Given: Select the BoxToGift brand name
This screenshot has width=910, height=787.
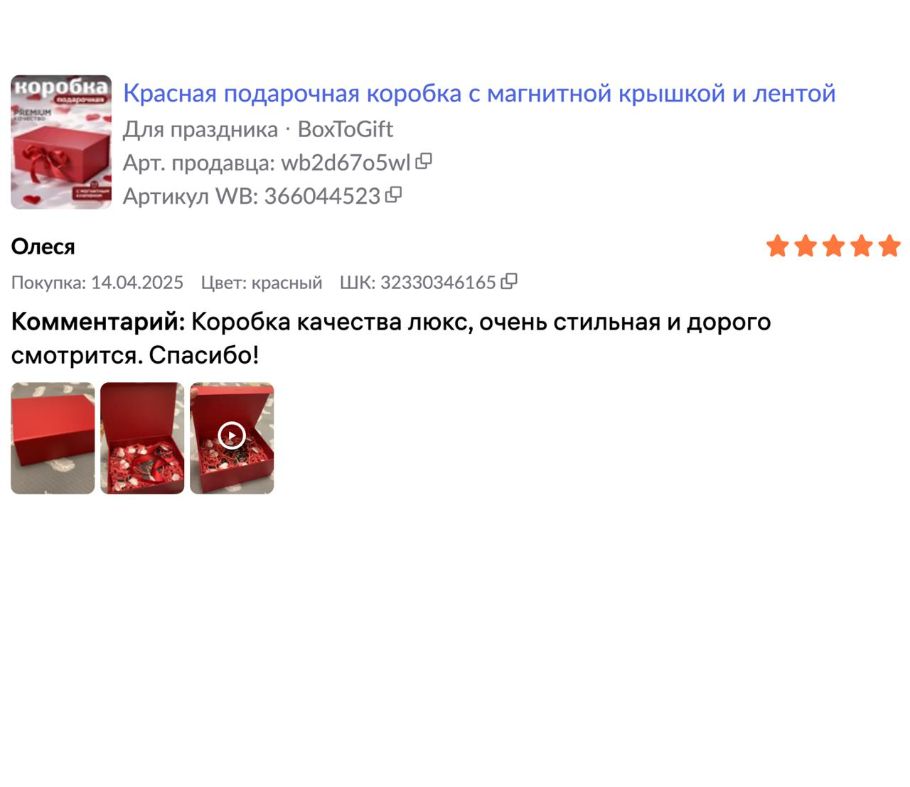Looking at the screenshot, I should coord(345,129).
